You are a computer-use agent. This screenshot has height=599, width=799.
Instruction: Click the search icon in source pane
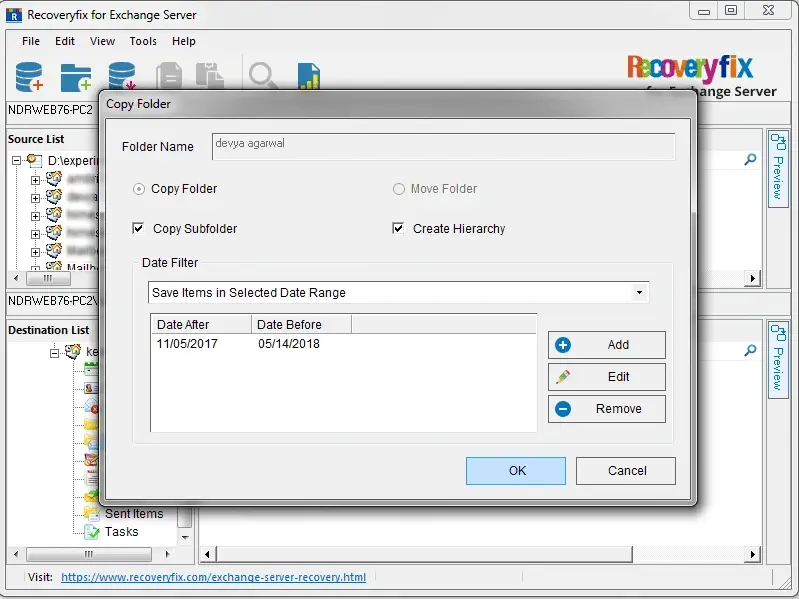[750, 159]
